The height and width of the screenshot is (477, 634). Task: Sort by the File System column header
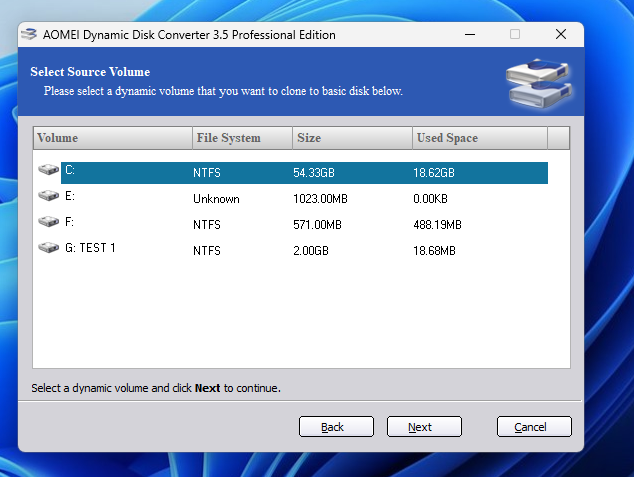[x=242, y=138]
